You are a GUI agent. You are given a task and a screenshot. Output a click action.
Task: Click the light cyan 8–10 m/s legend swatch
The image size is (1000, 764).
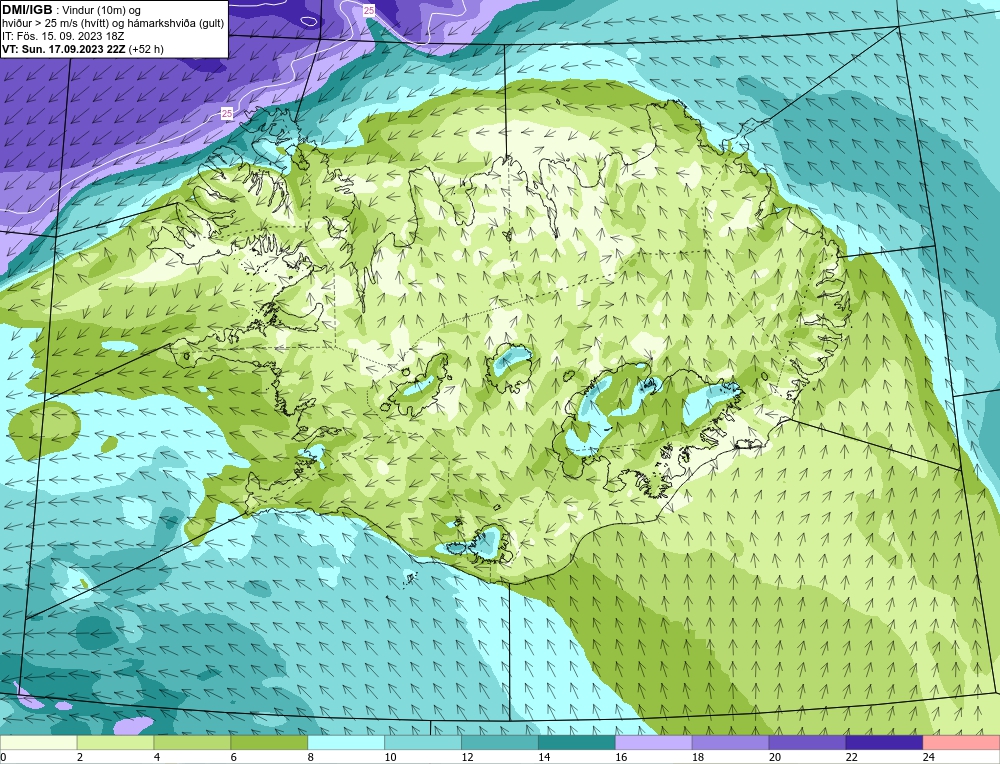[x=346, y=742]
